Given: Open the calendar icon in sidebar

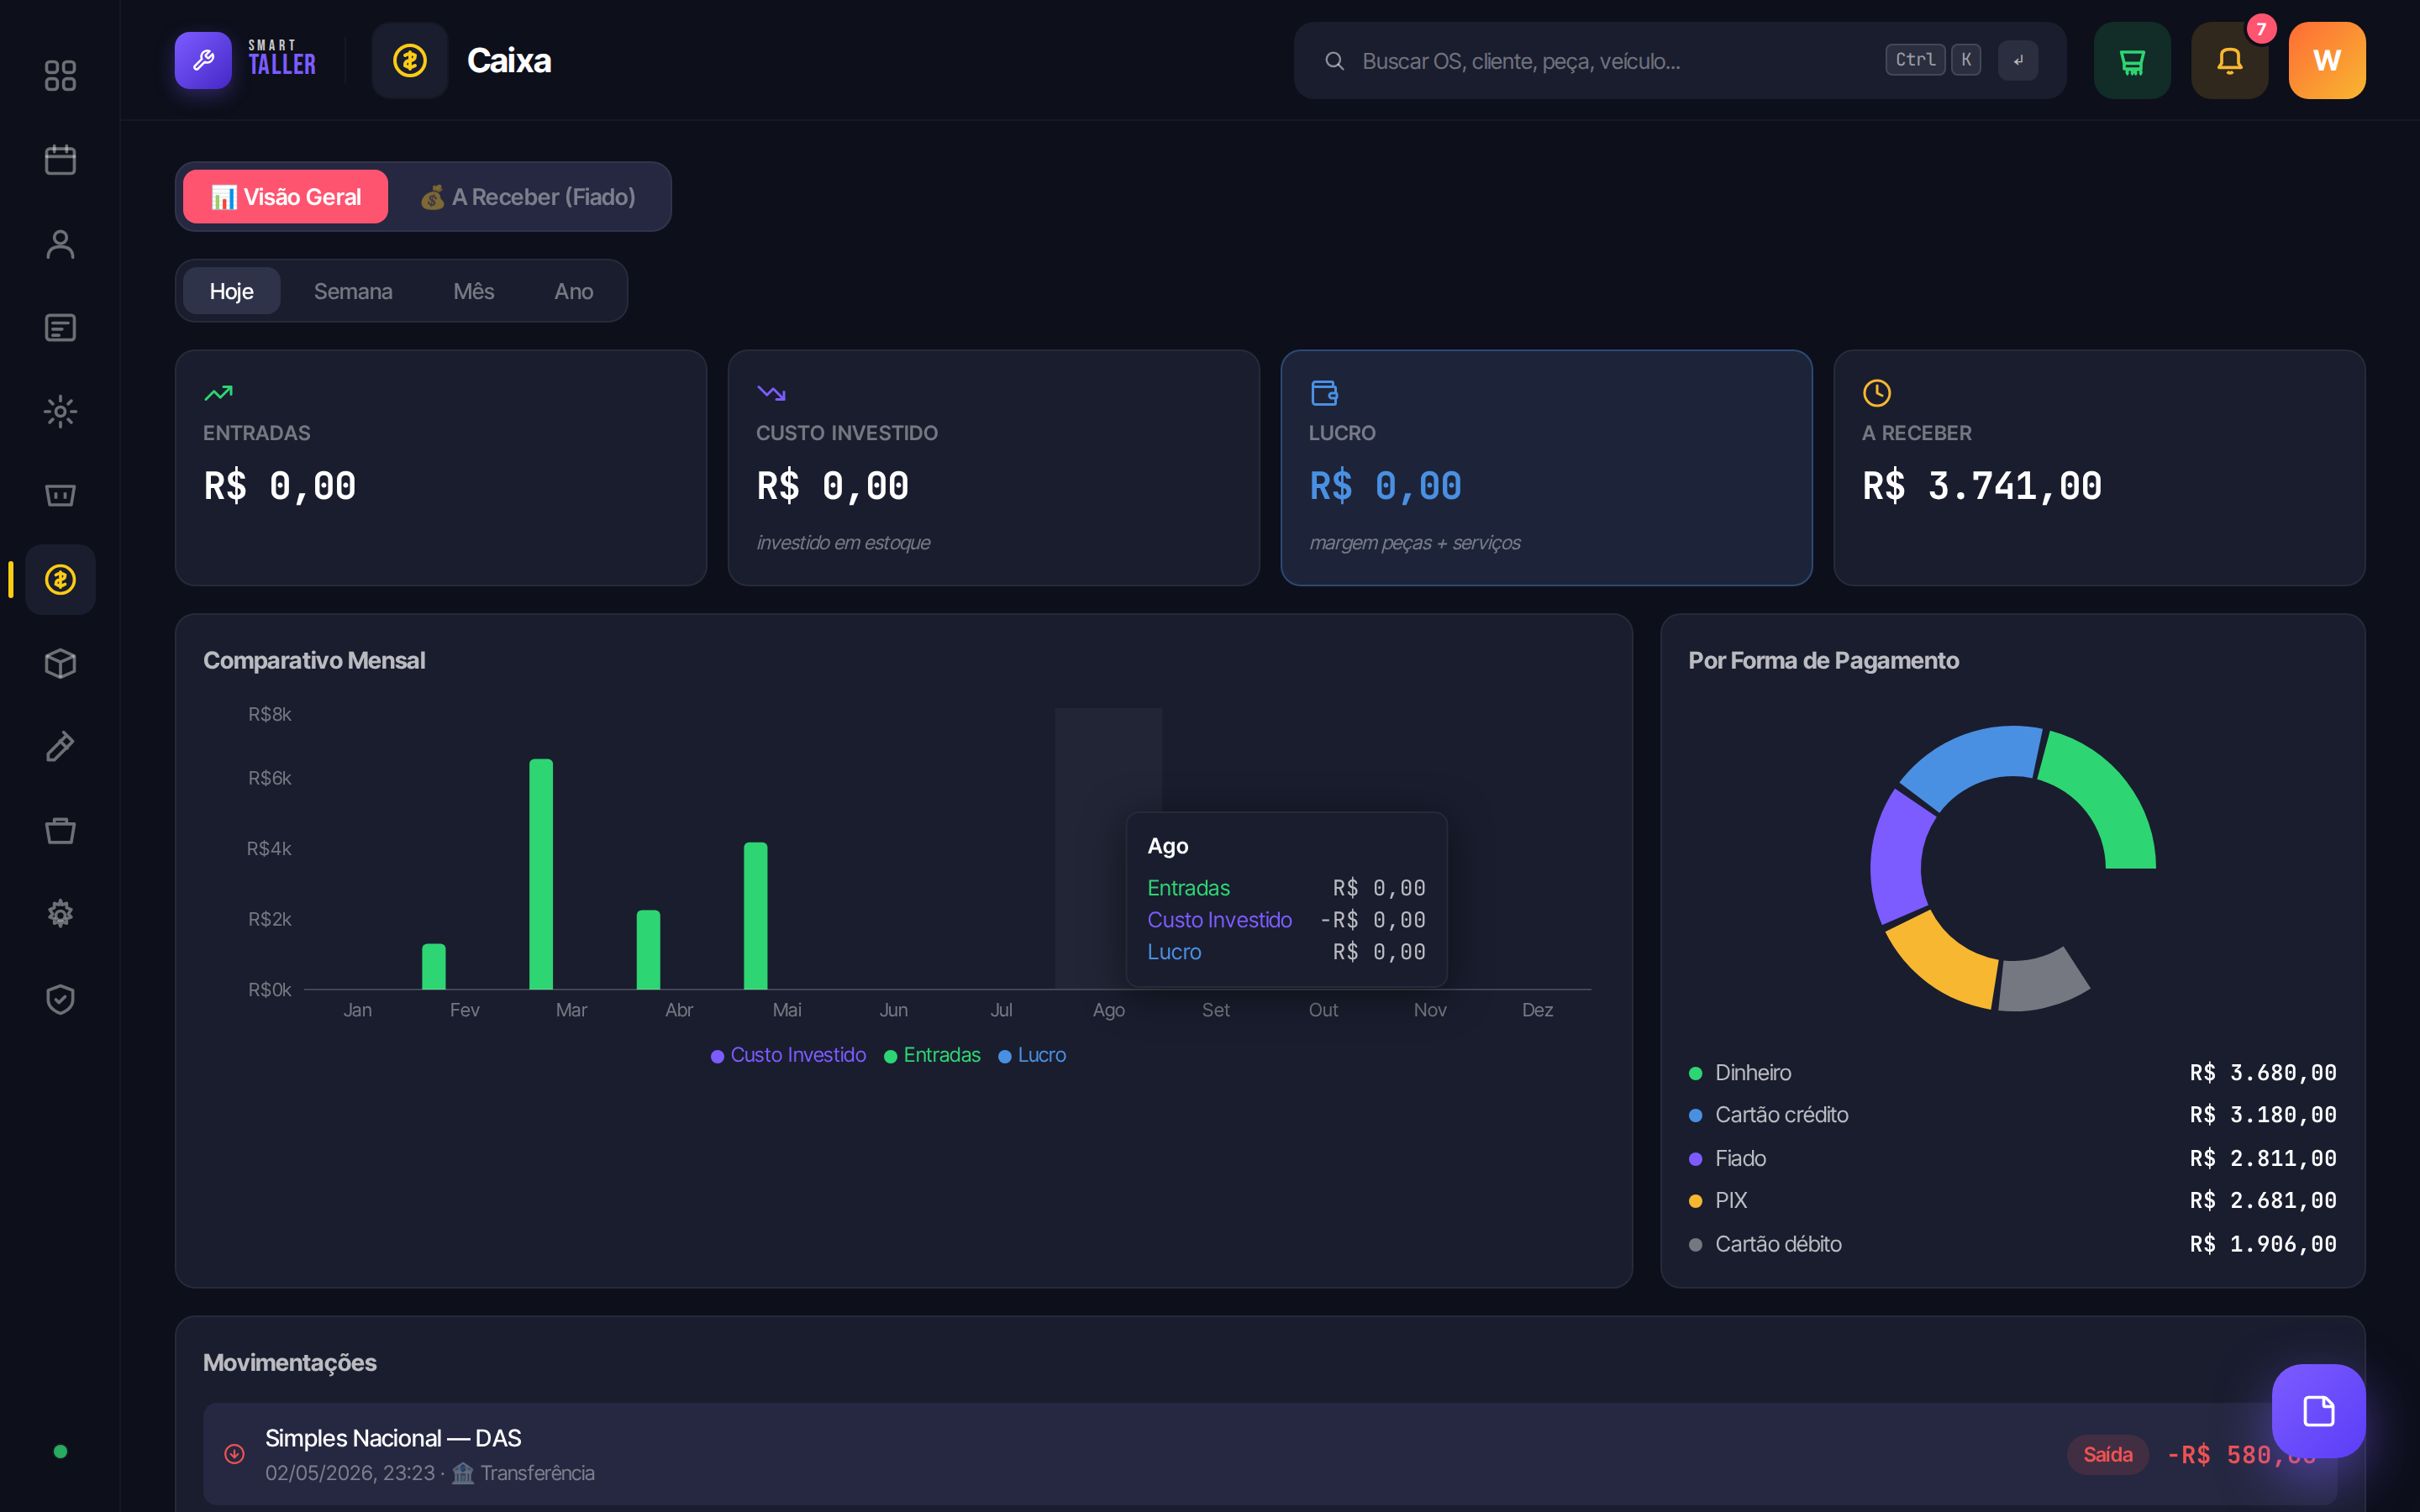Looking at the screenshot, I should tap(60, 160).
